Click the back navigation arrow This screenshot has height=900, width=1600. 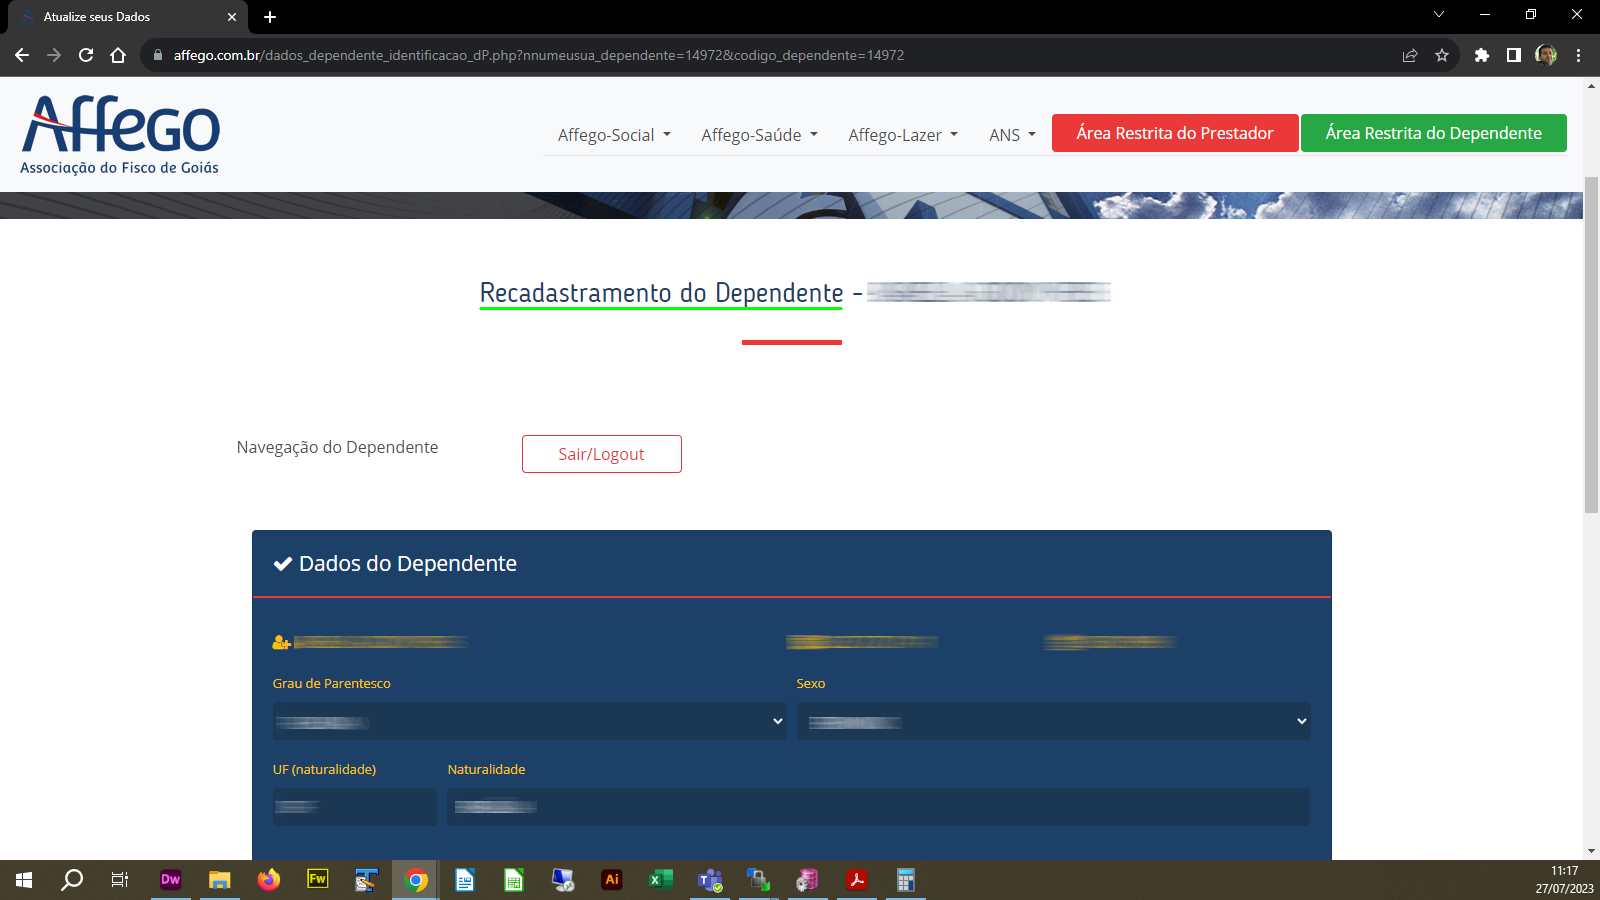(22, 56)
